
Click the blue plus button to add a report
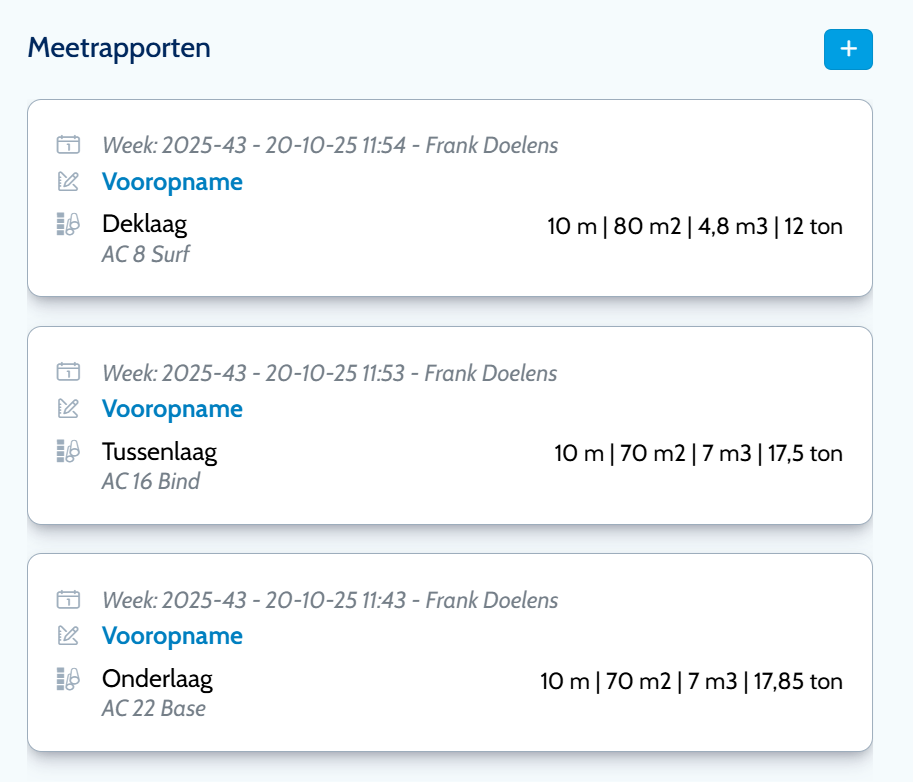pyautogui.click(x=849, y=49)
